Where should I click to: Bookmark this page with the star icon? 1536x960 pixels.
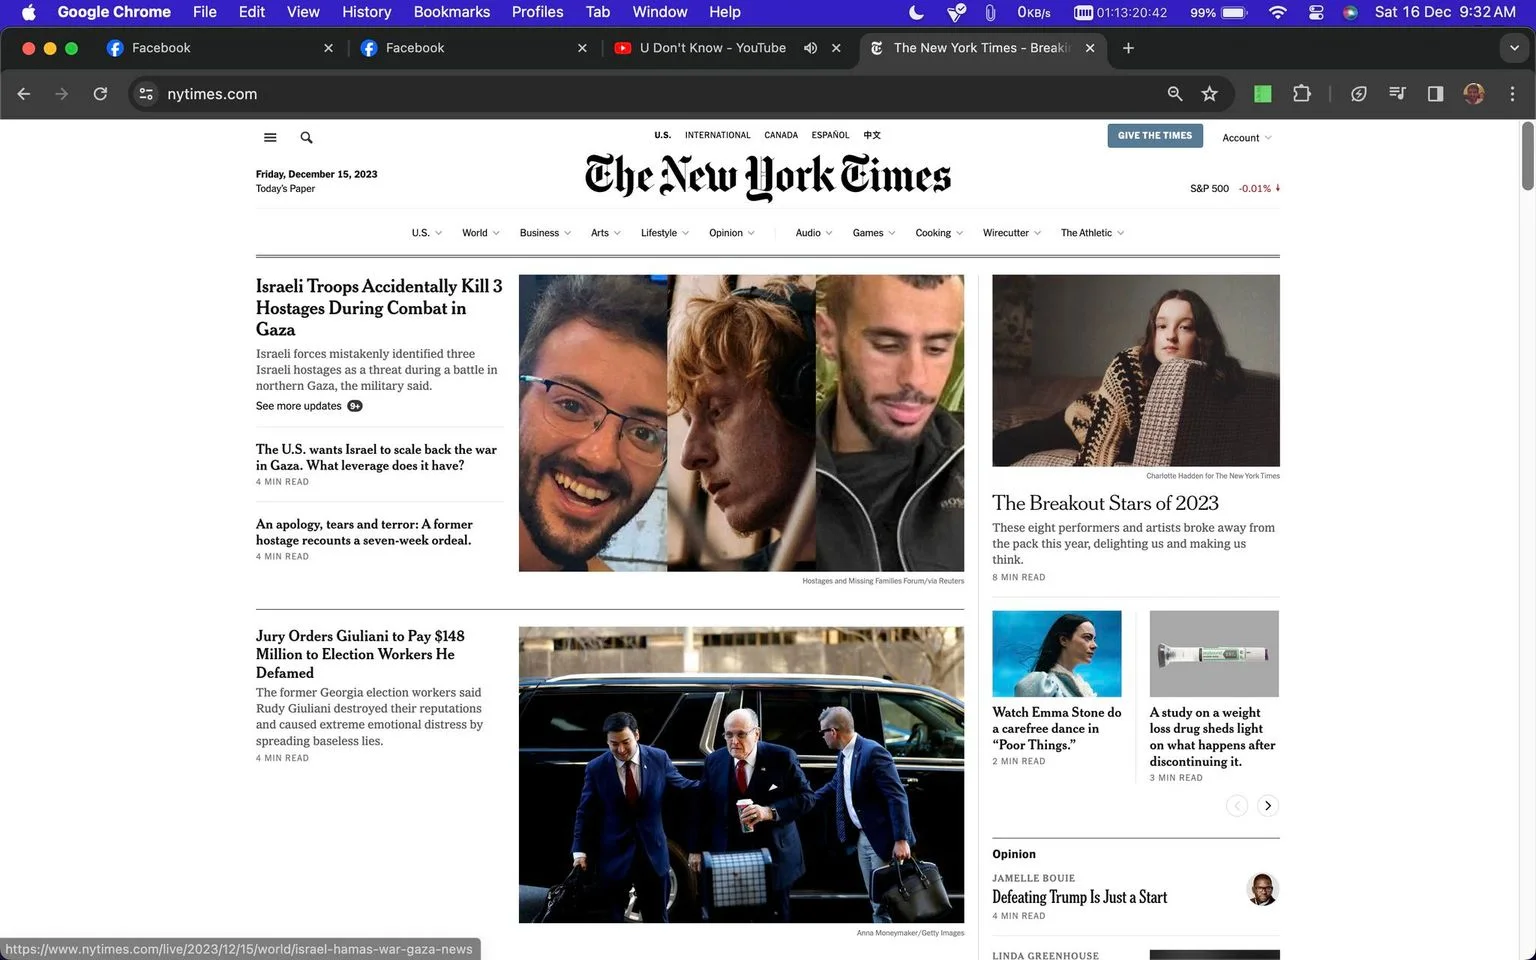point(1209,94)
